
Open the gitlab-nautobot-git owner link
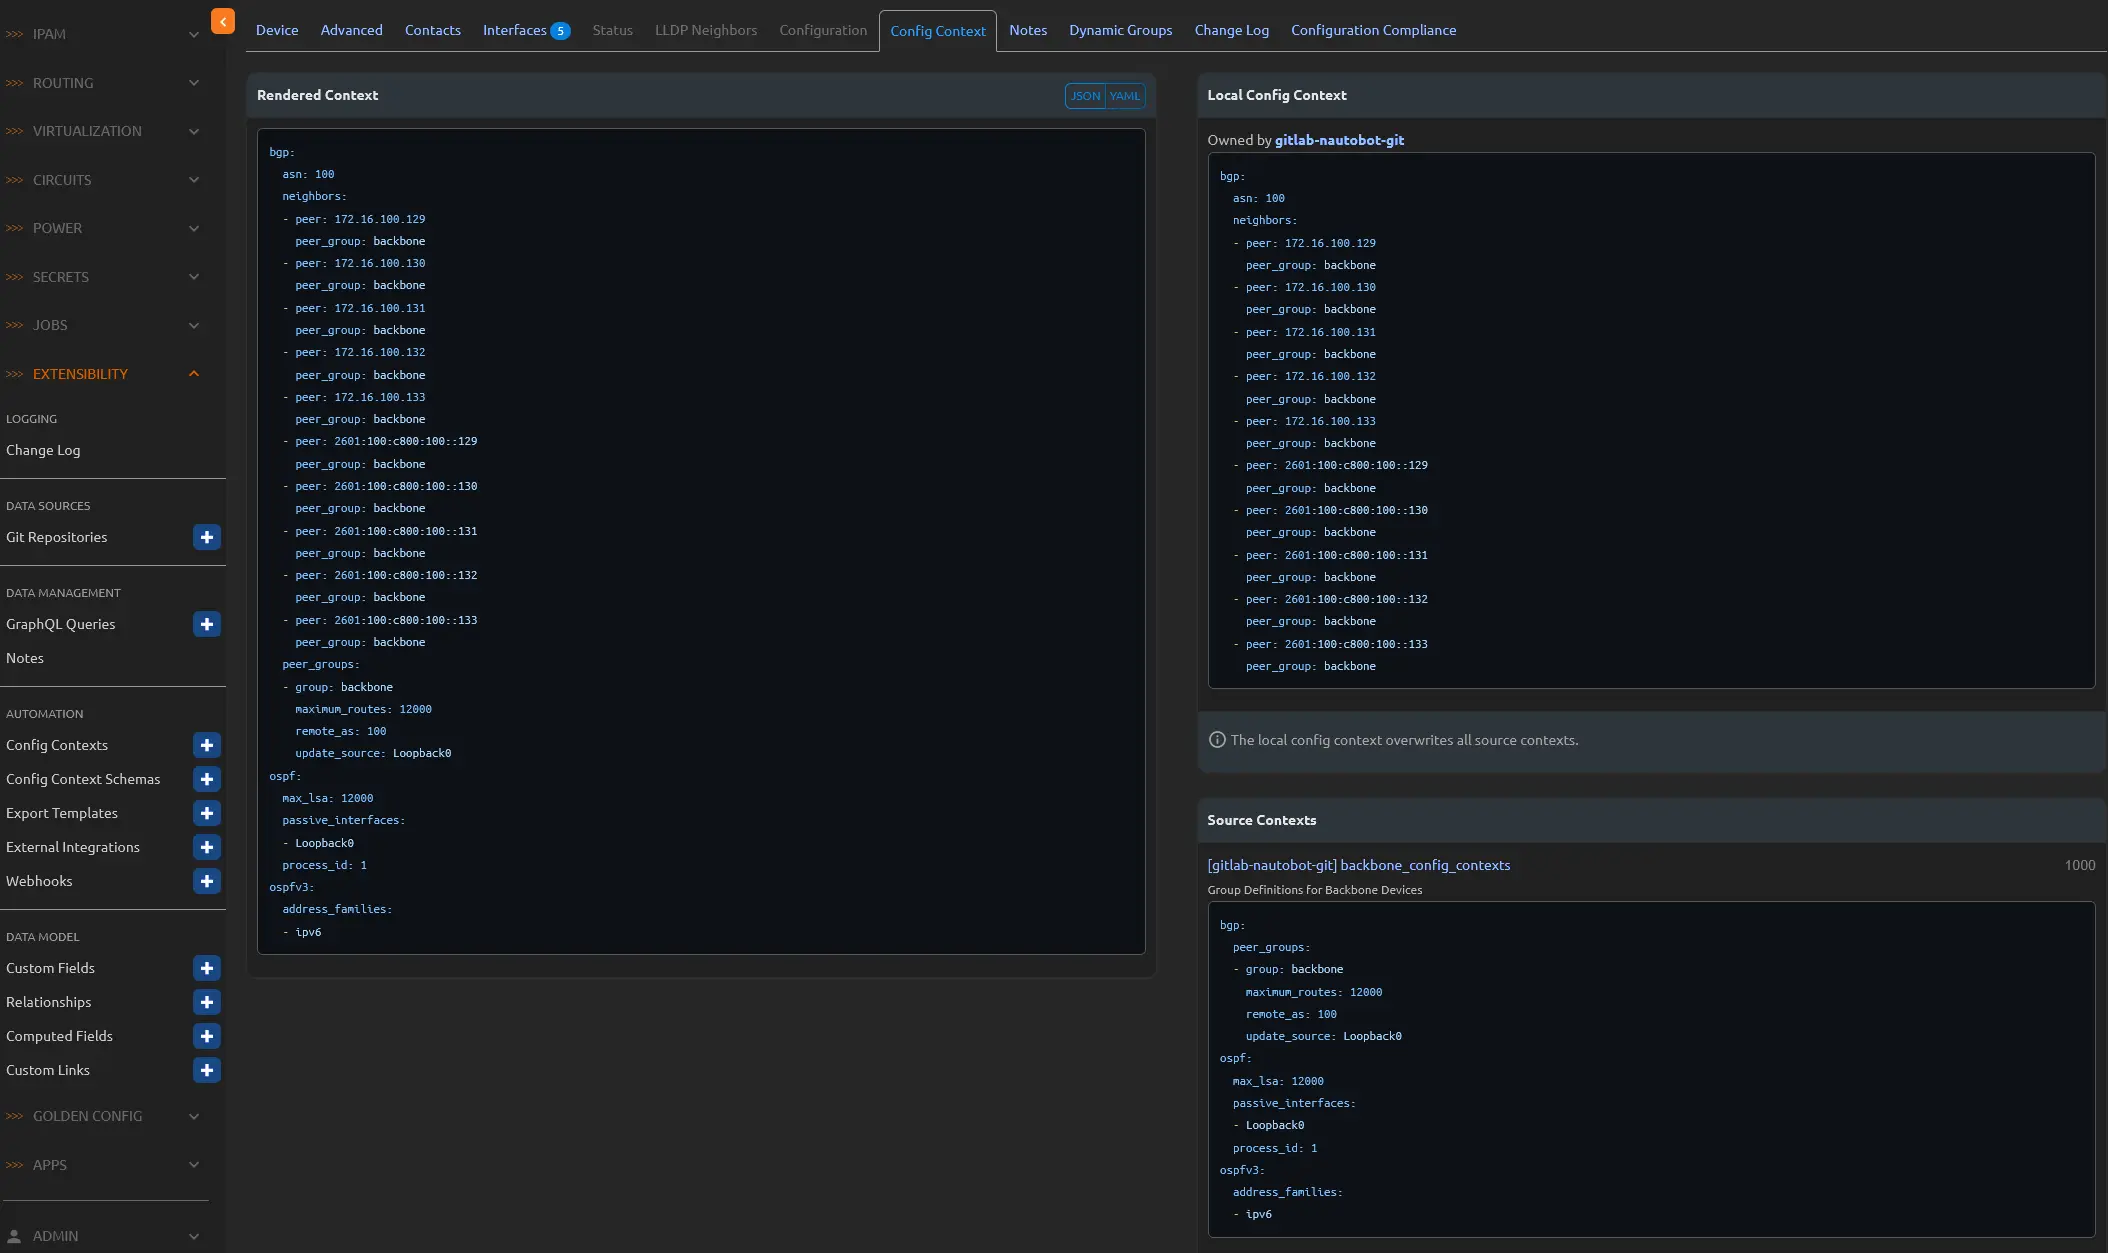1339,140
